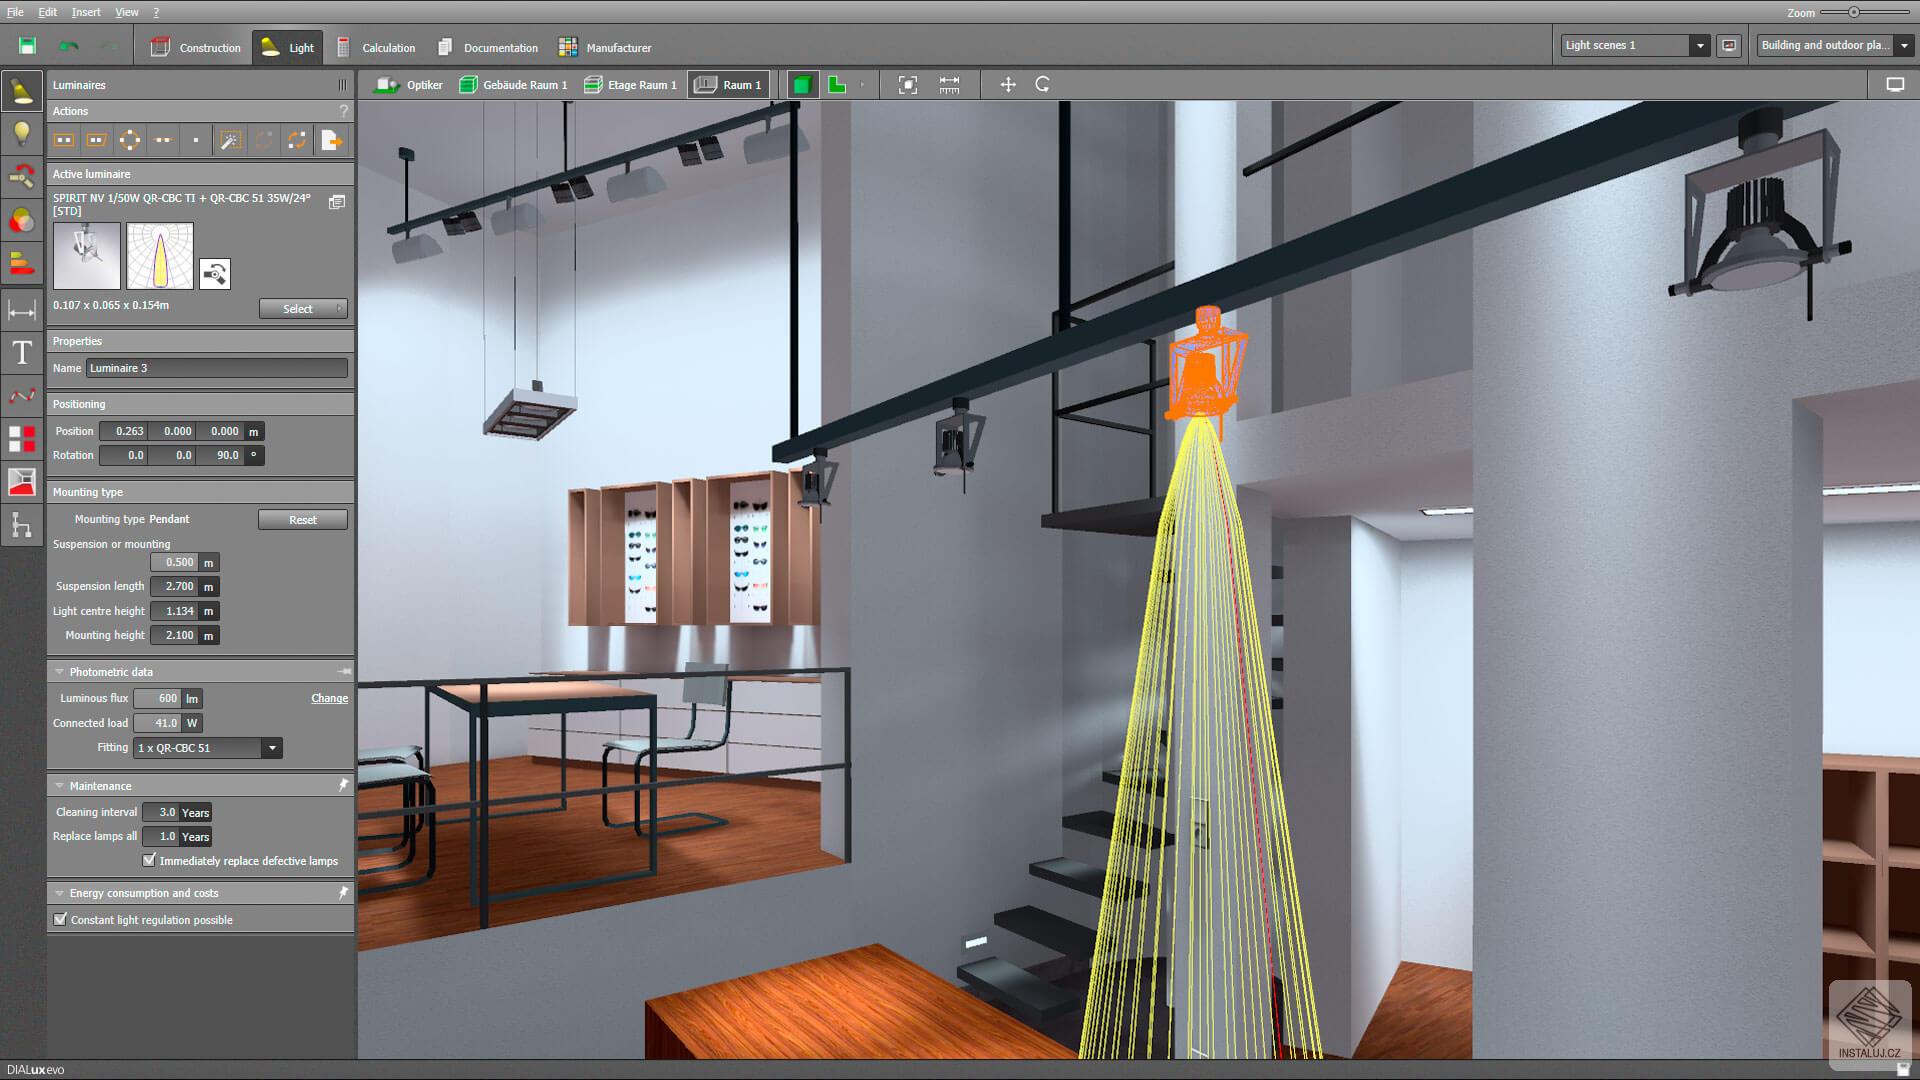1920x1080 pixels.
Task: Activate the rotate view icon
Action: click(1042, 85)
